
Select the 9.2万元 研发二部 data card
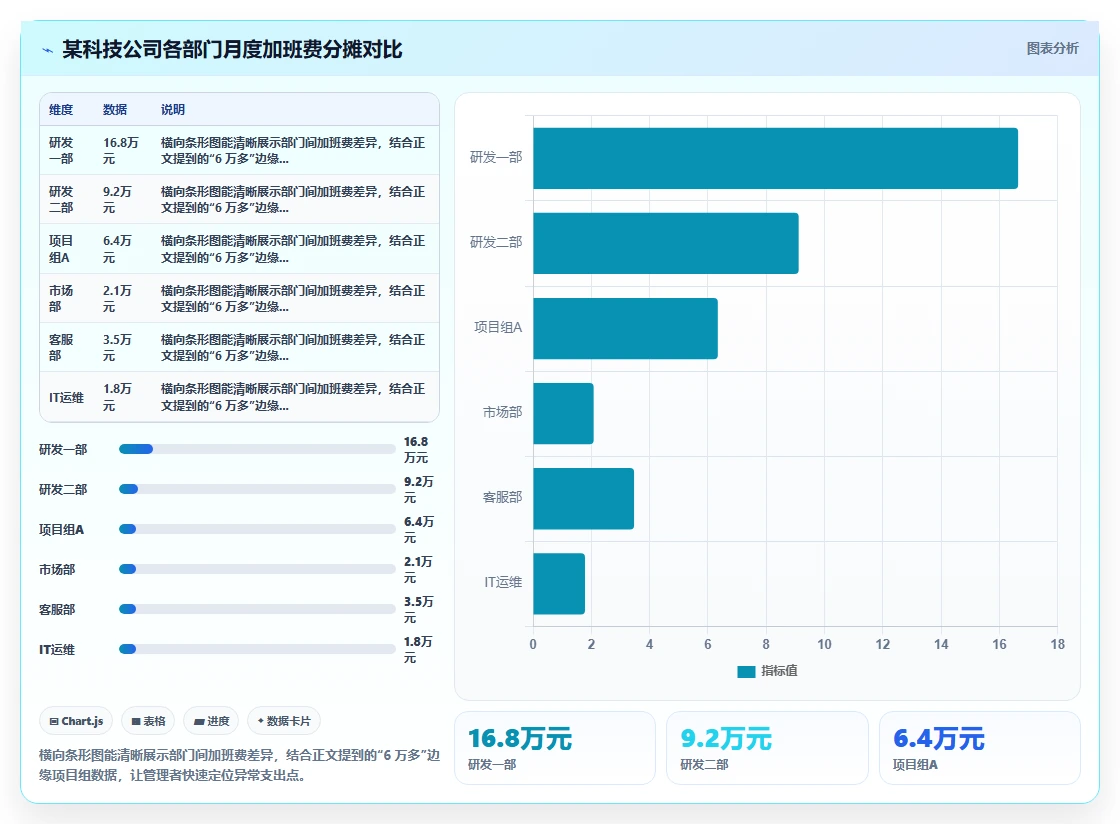point(767,748)
